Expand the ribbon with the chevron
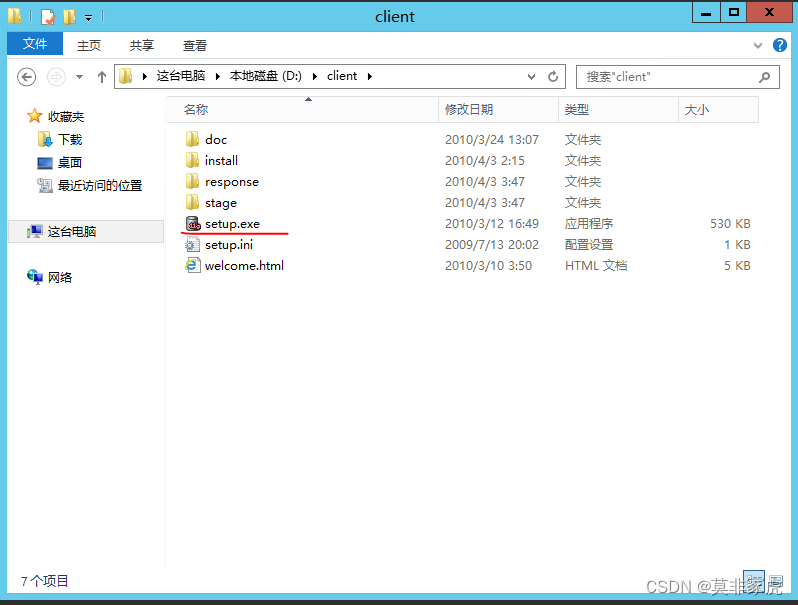Screen dimensions: 798x605 [x=758, y=45]
